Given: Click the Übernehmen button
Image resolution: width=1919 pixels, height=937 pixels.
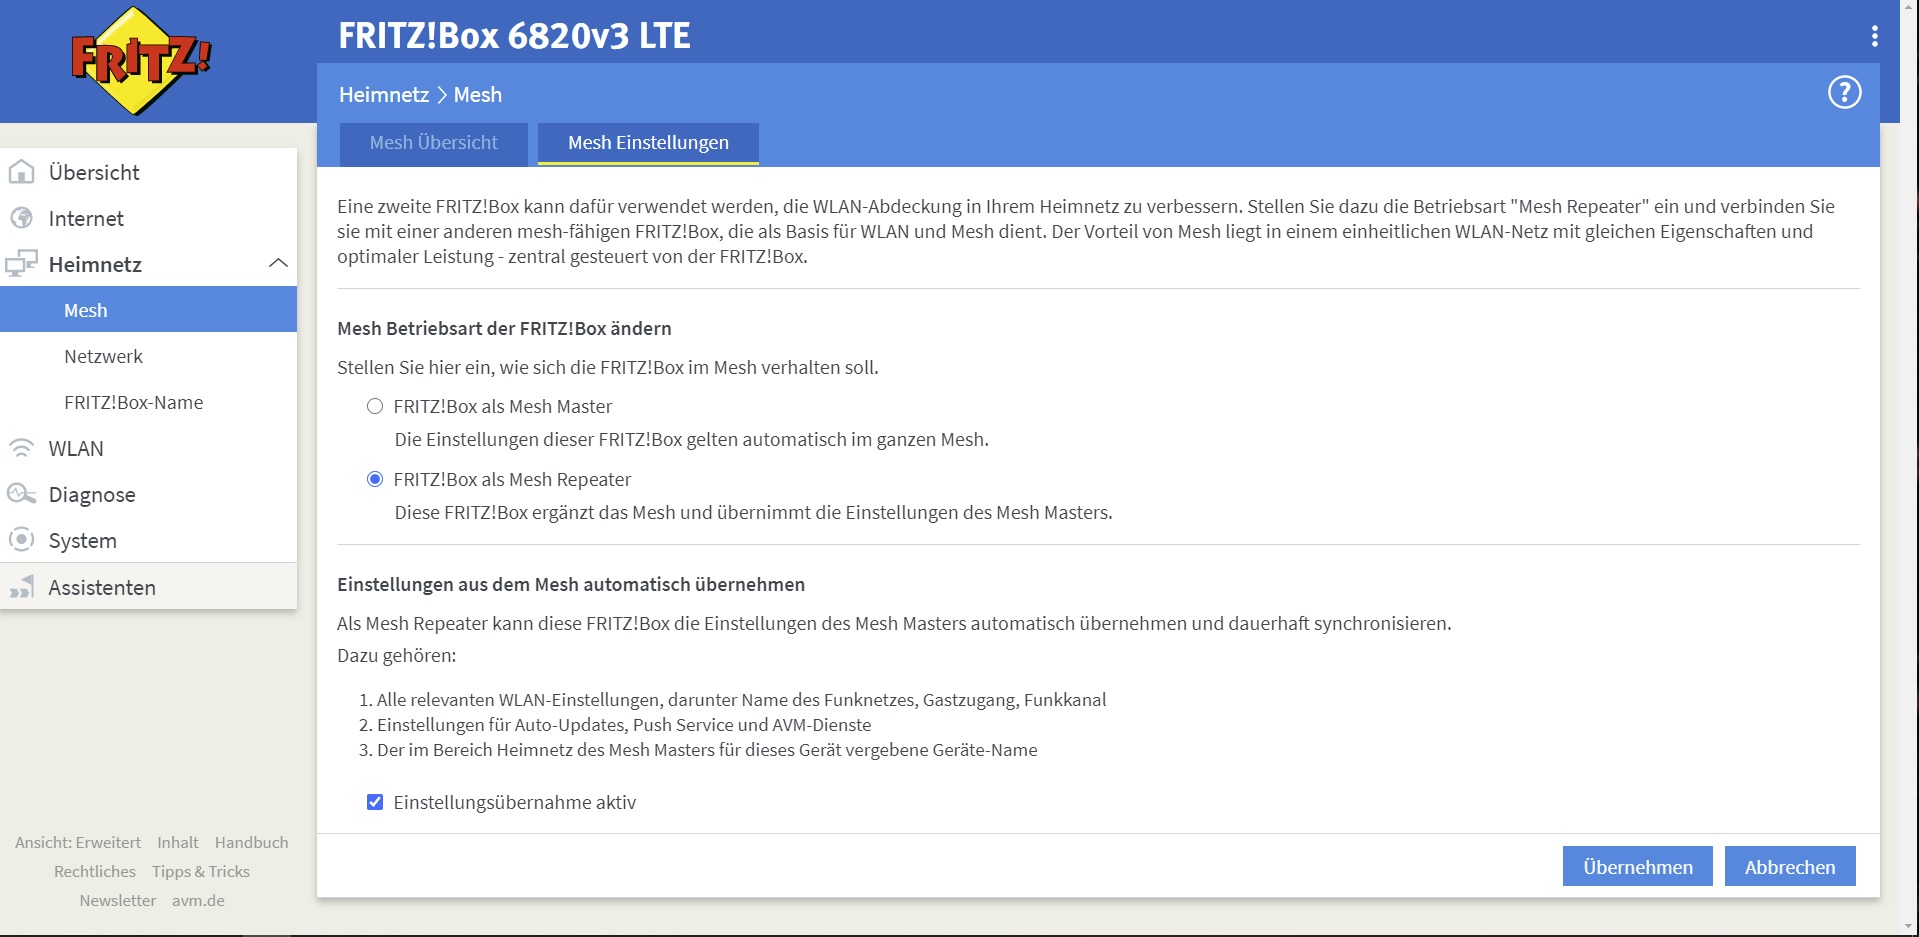Looking at the screenshot, I should (1637, 867).
